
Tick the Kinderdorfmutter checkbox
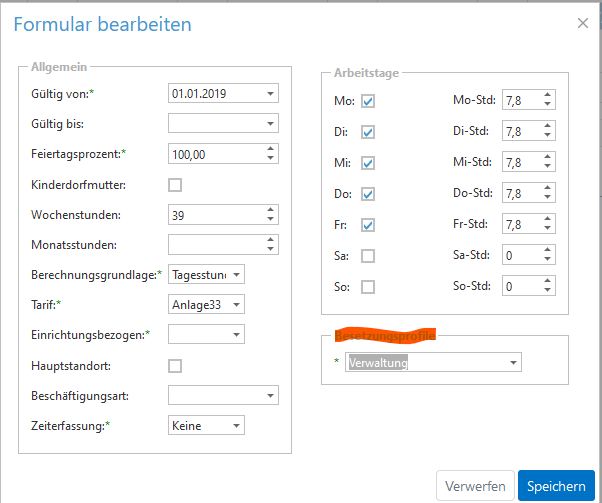[175, 185]
